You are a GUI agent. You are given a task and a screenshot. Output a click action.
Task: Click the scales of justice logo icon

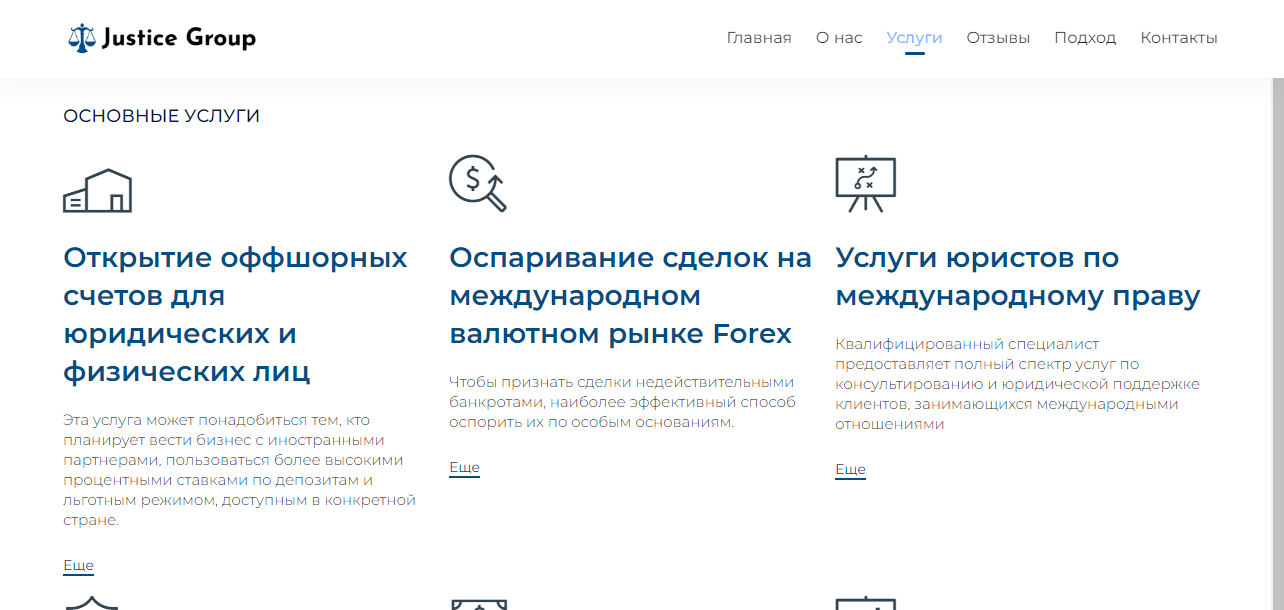coord(81,37)
